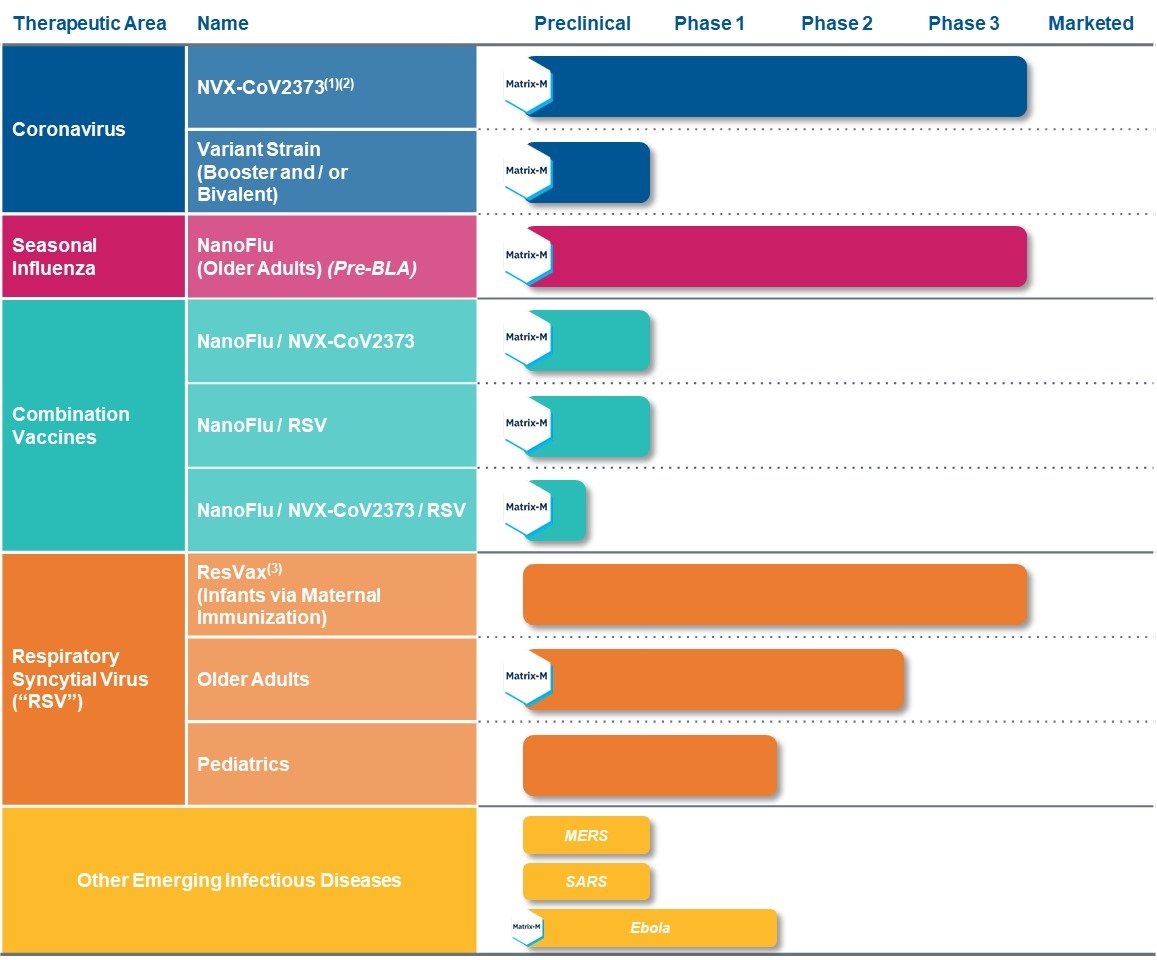Select the Matrix-M badge in the RSV Older Adults row
The image size is (1157, 960).
[526, 677]
